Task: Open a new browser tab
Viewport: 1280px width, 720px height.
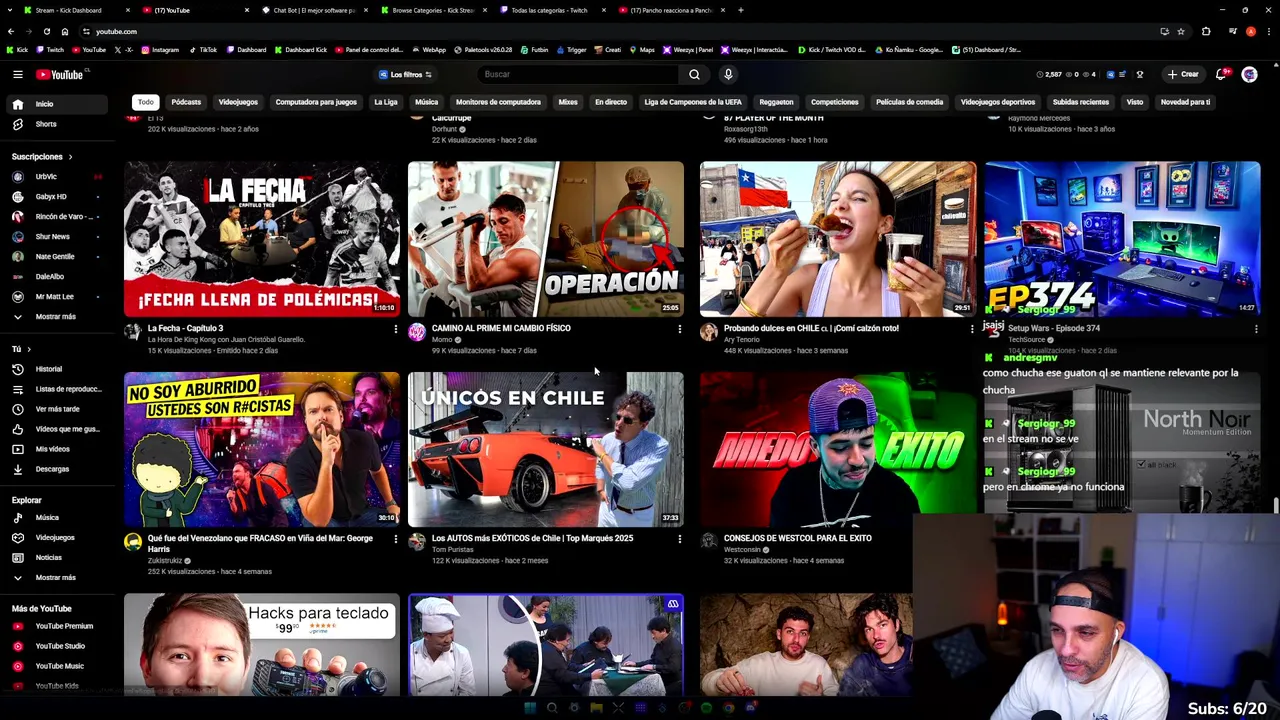Action: pos(740,10)
